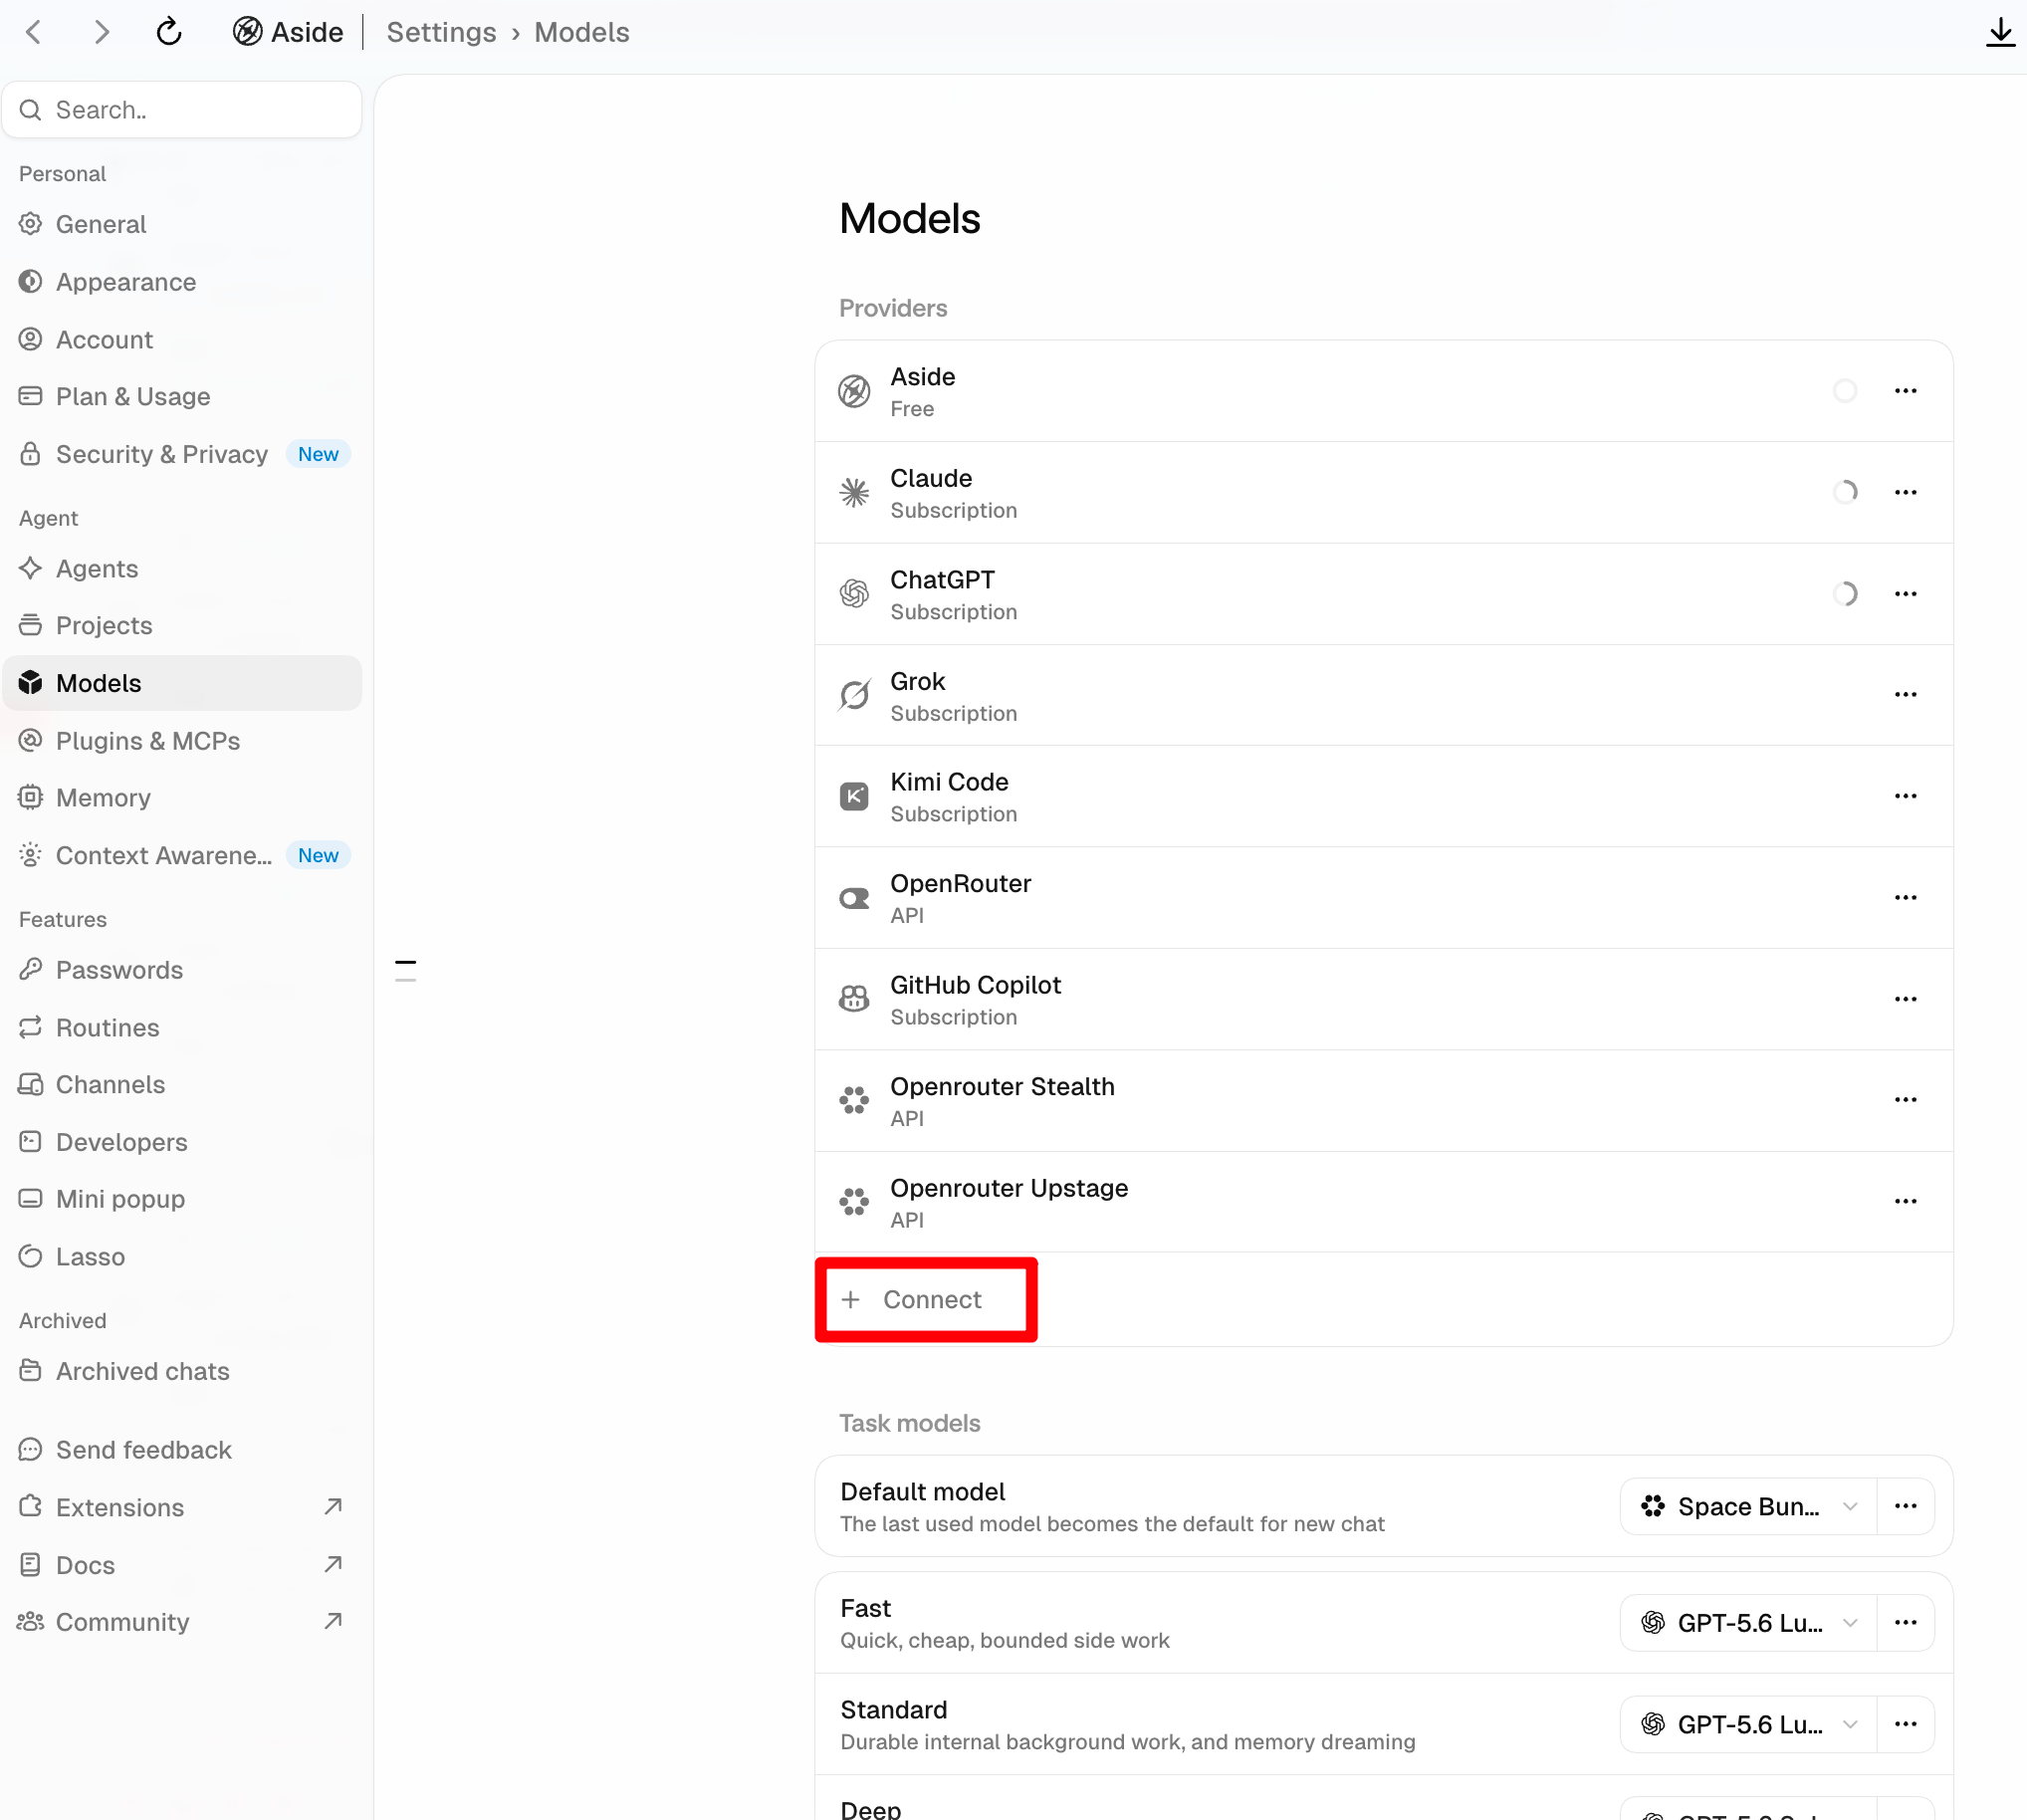Go to Account settings

tap(182, 340)
